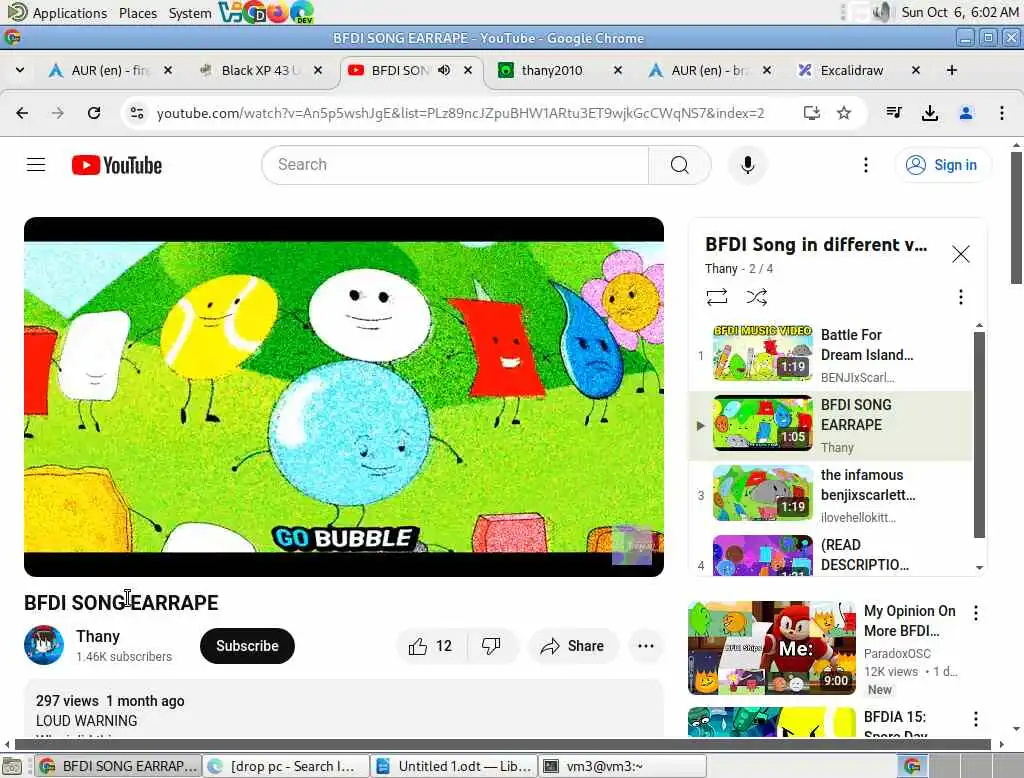Open the tab search dropdown arrow
Image resolution: width=1024 pixels, height=778 pixels.
point(20,70)
